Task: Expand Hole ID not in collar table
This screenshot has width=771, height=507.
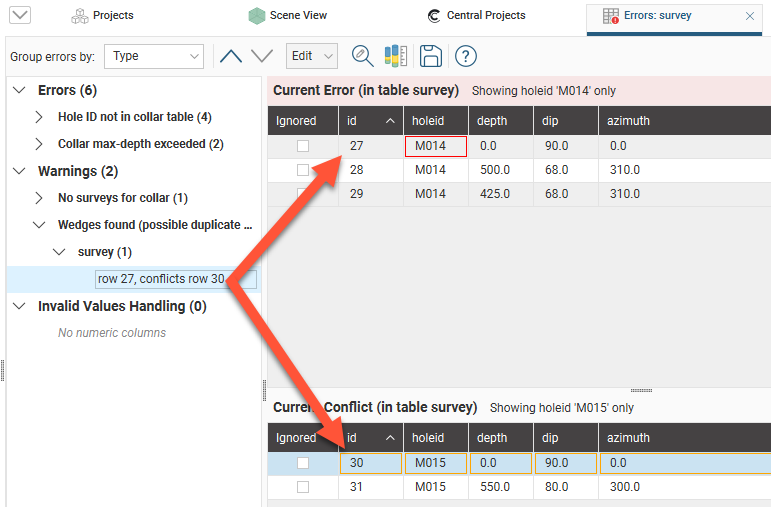Action: (x=39, y=117)
